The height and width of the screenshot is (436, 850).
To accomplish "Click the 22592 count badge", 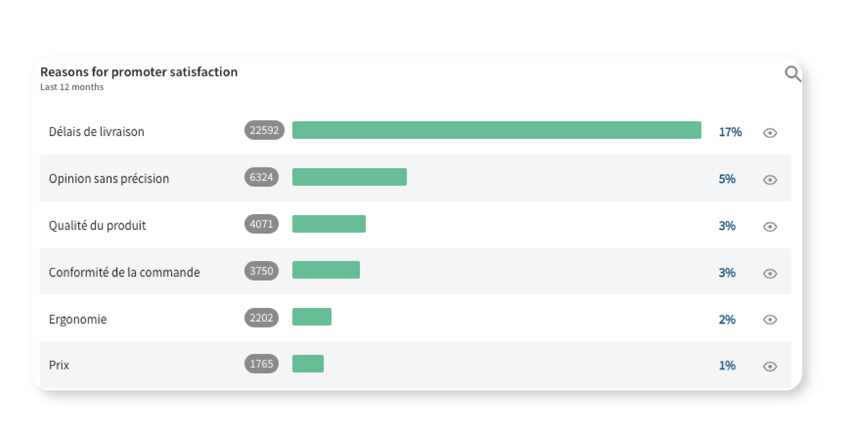I will 264,130.
